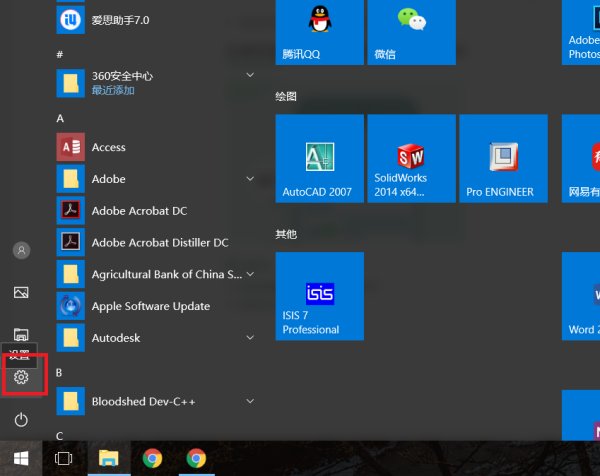Open Access from the app list

pos(109,147)
